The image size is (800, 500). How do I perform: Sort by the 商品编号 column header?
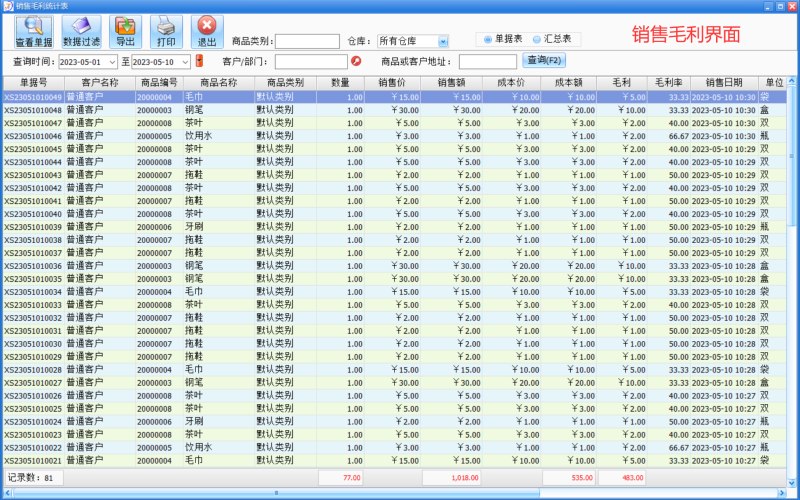pyautogui.click(x=159, y=83)
